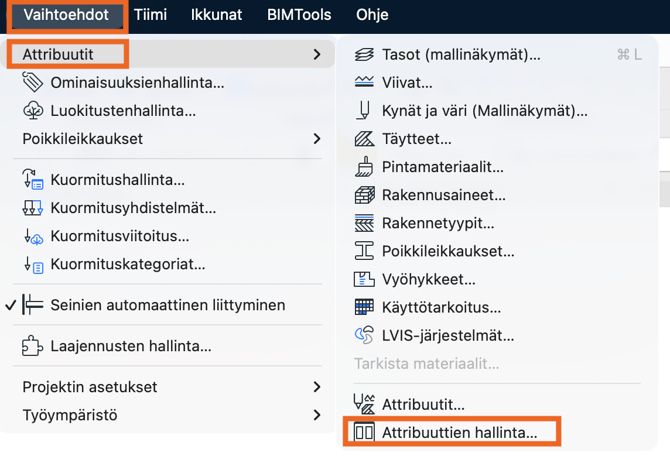Open Täytteet... from submenu
Image resolution: width=670 pixels, height=466 pixels.
tap(497, 139)
